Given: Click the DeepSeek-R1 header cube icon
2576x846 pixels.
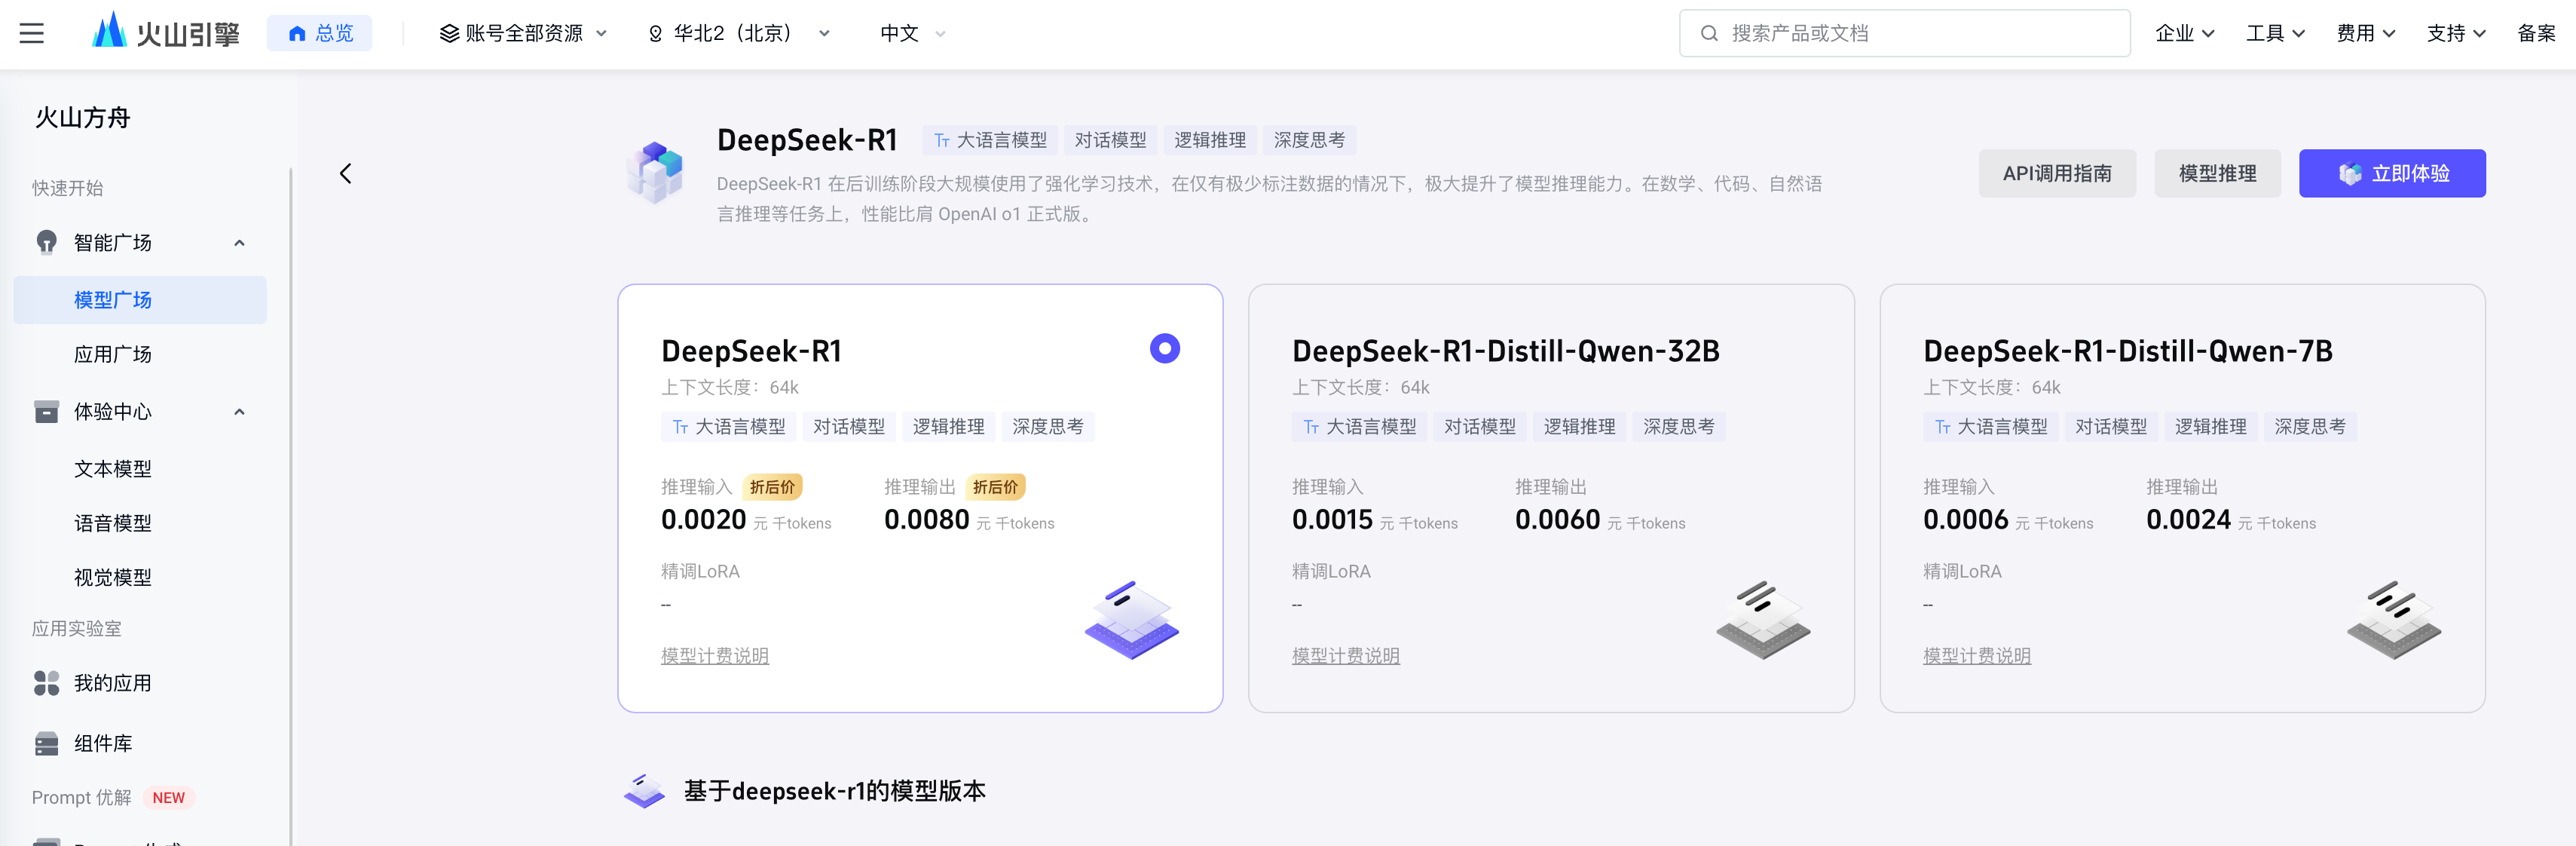Looking at the screenshot, I should click(655, 172).
